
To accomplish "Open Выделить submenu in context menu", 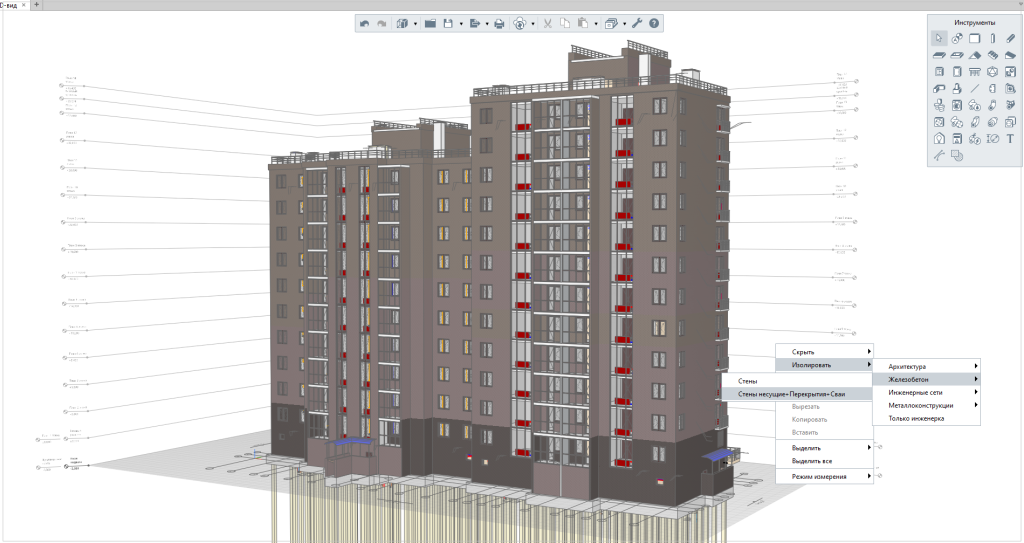I will (824, 448).
